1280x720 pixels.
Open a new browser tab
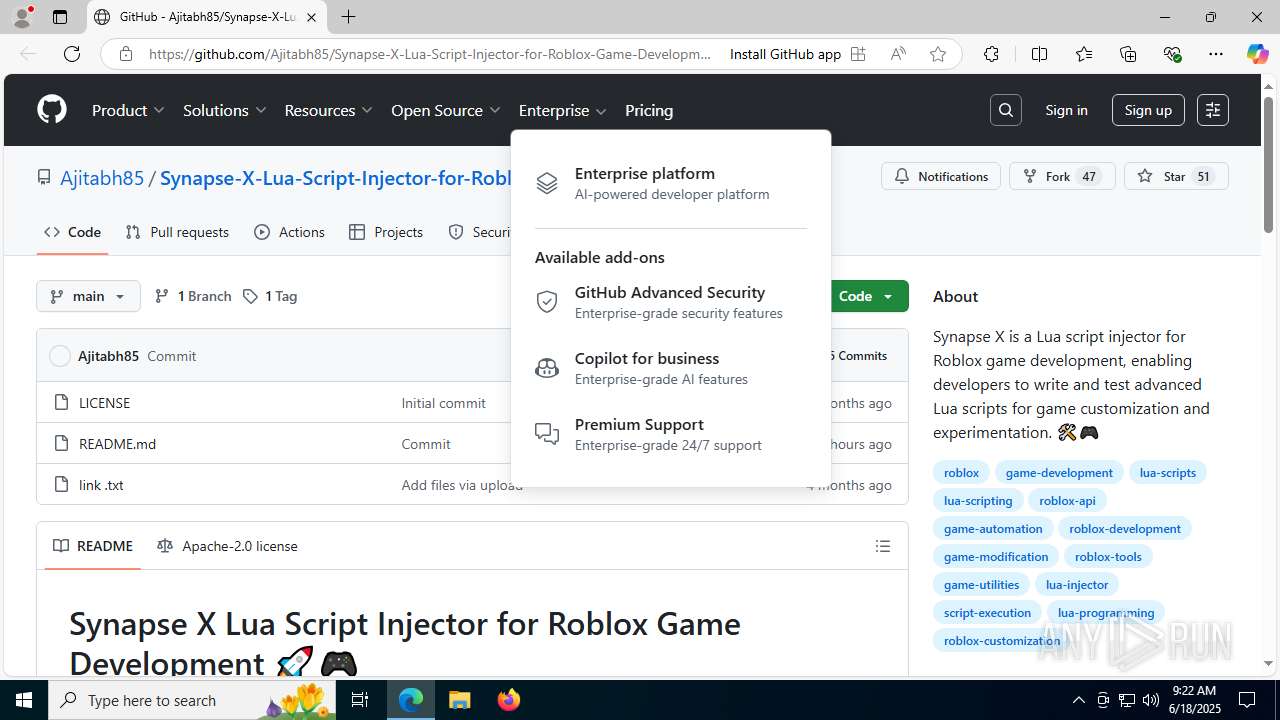coord(348,17)
